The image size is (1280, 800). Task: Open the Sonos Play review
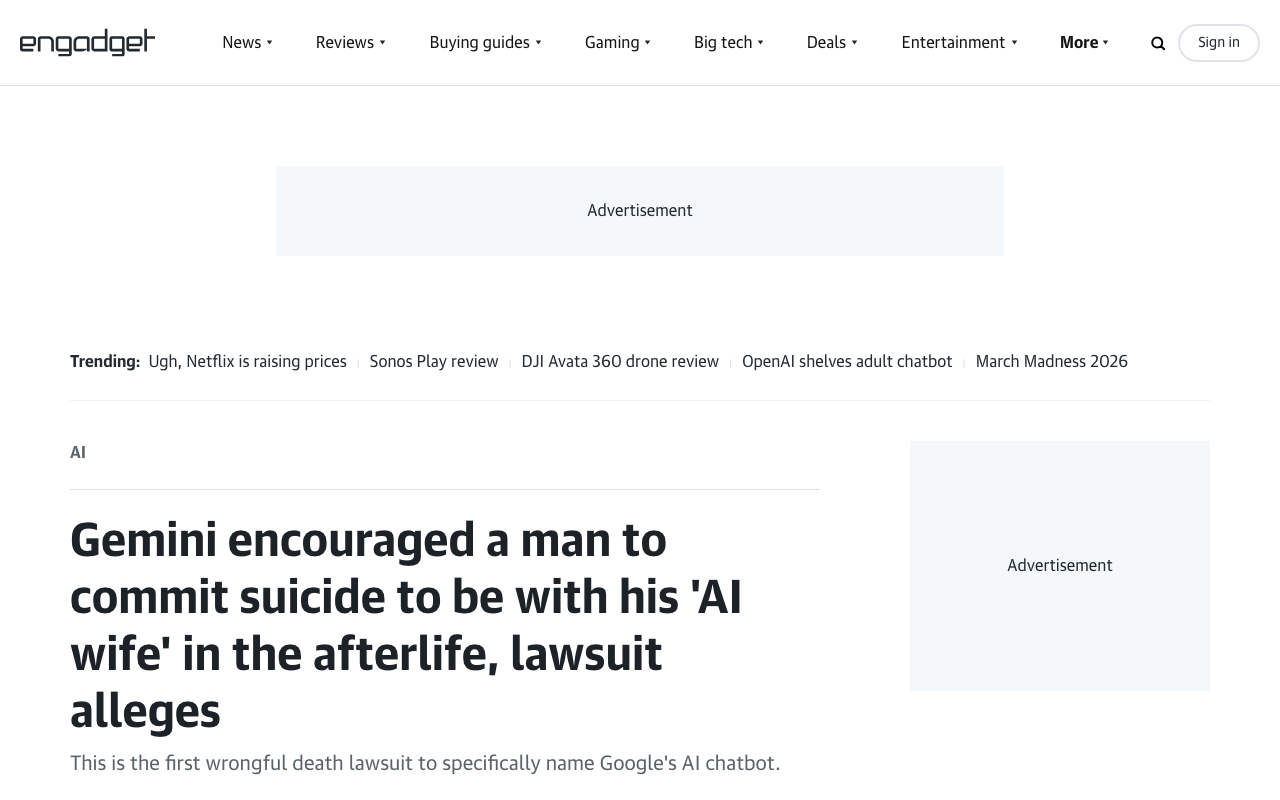point(433,361)
